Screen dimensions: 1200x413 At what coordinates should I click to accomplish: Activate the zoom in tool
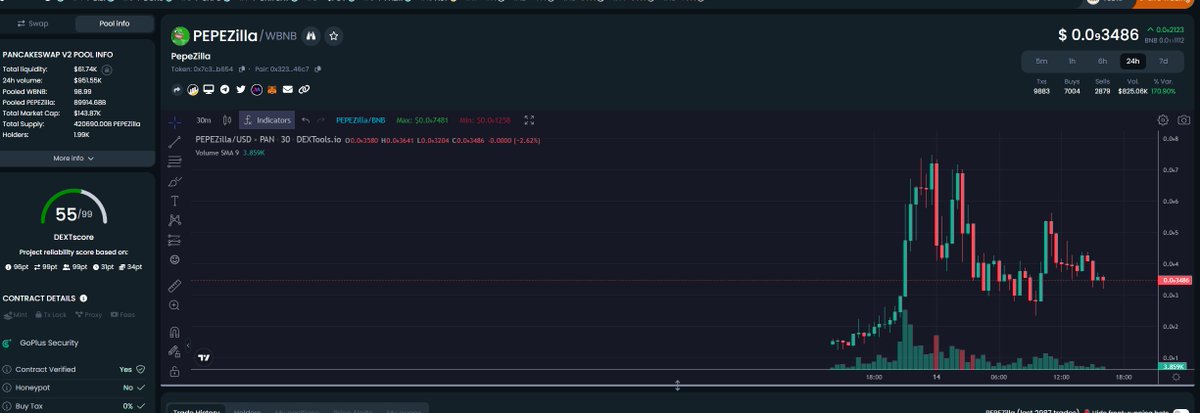coord(175,305)
